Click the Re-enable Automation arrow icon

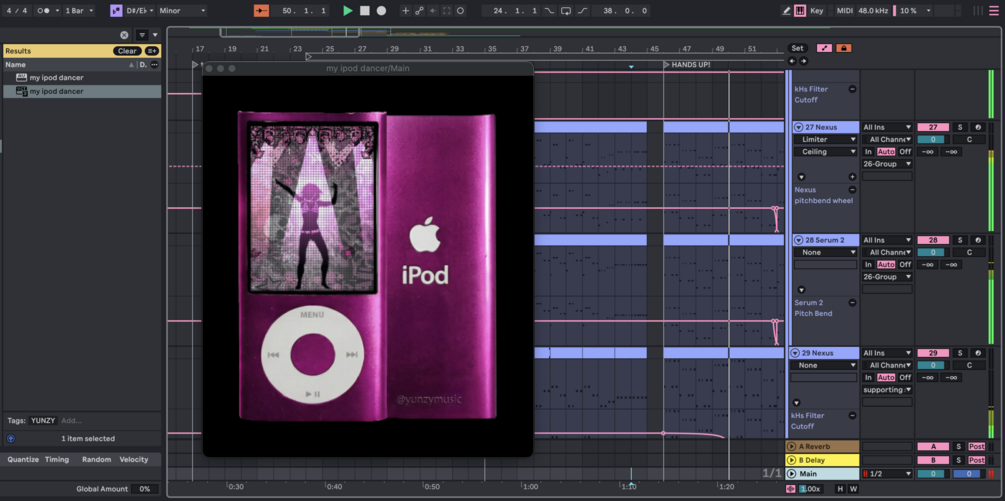[433, 11]
